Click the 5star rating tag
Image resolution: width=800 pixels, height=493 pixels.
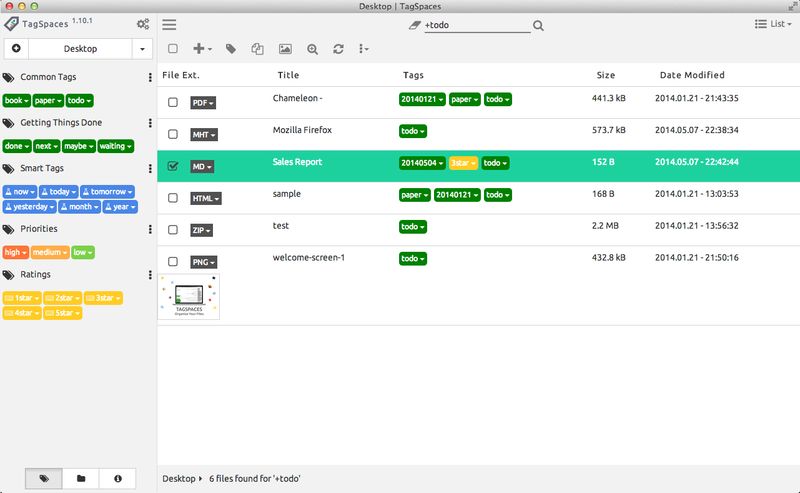pyautogui.click(x=63, y=313)
